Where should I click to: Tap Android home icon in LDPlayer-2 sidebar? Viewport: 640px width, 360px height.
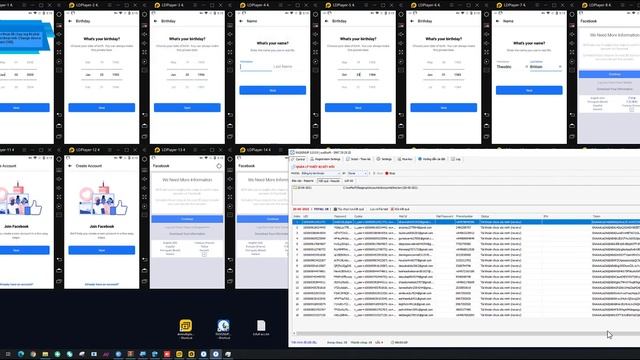pos(144,126)
